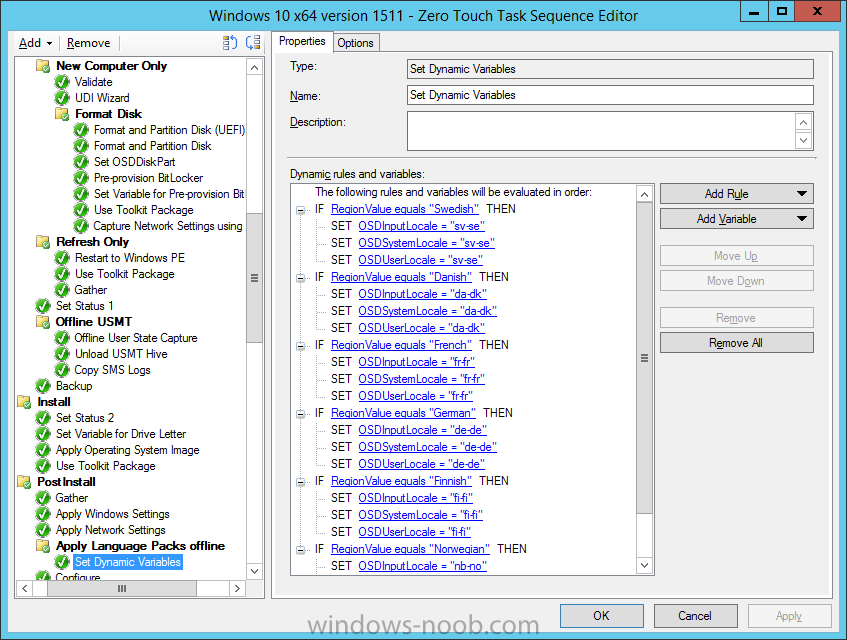Click the check icon beside Set Status 1
The height and width of the screenshot is (640, 847).
(x=43, y=306)
